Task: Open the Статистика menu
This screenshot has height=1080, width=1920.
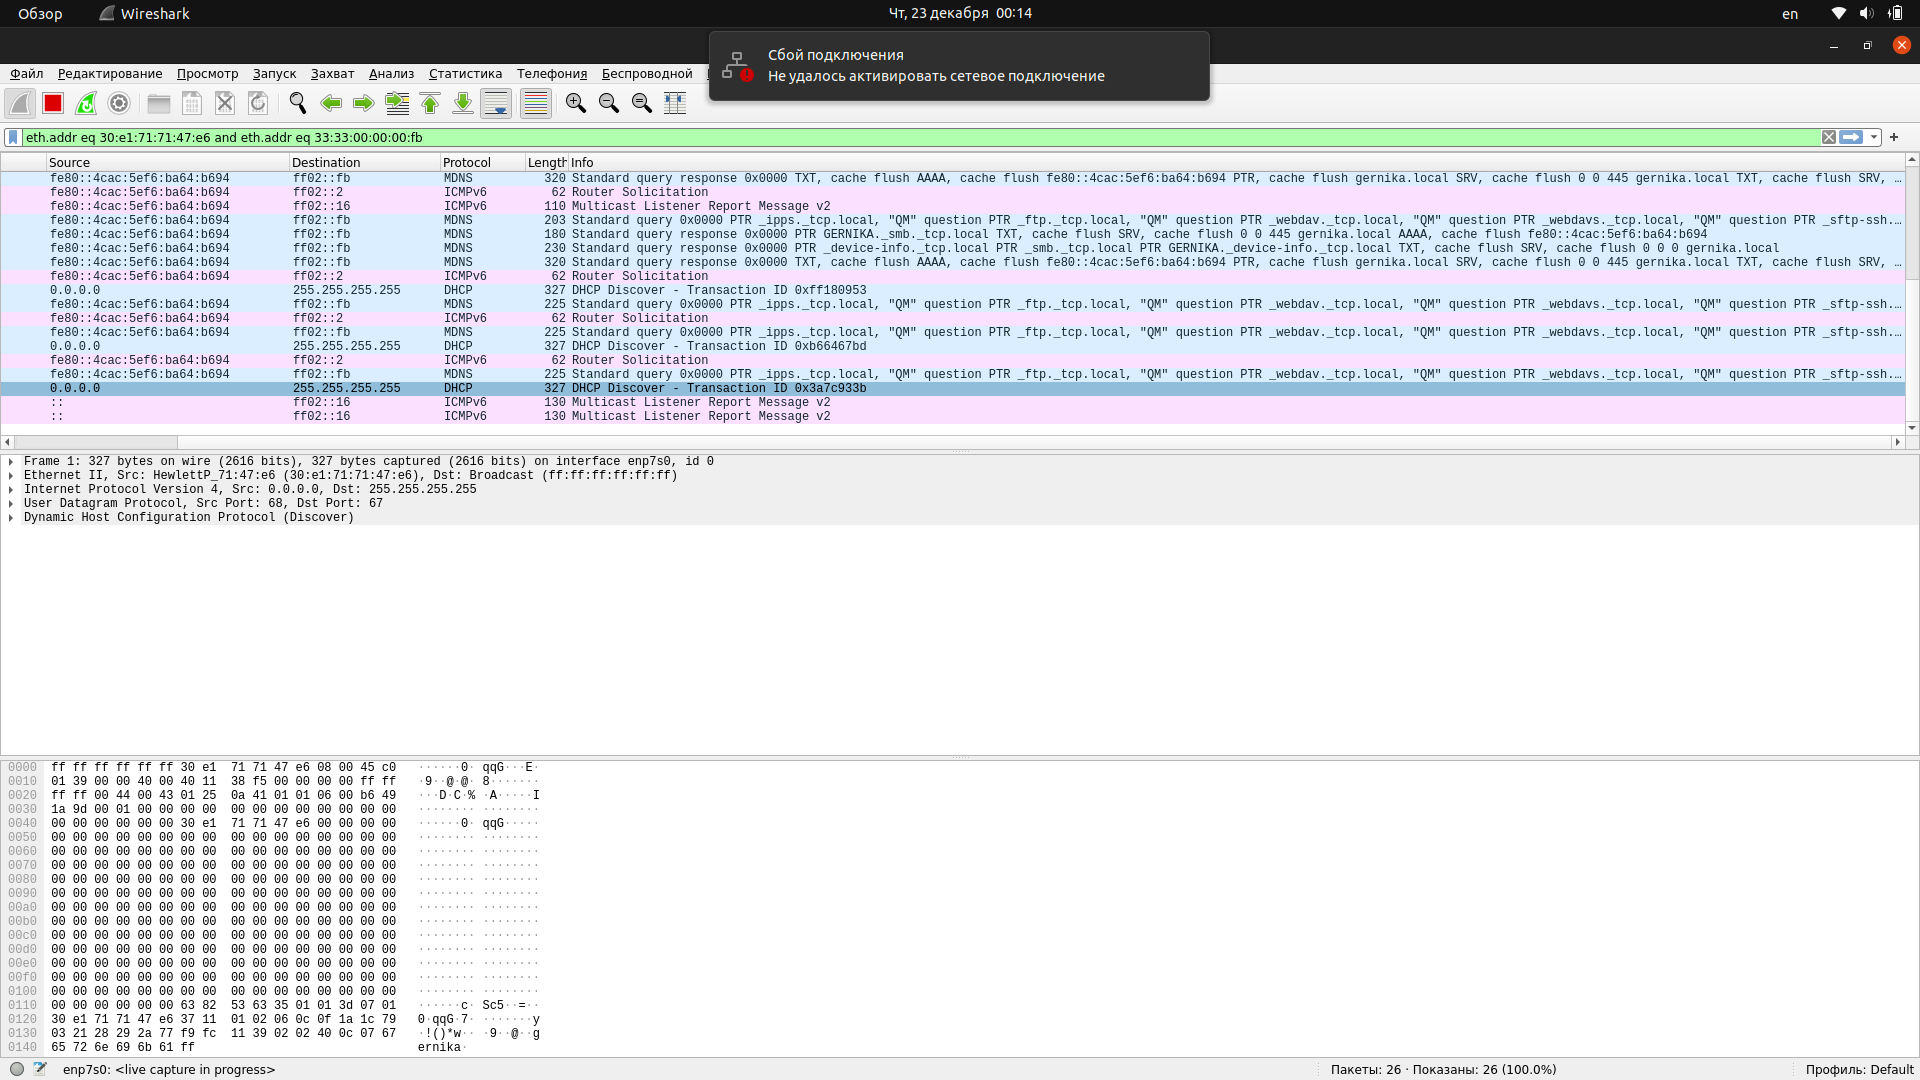Action: tap(466, 73)
